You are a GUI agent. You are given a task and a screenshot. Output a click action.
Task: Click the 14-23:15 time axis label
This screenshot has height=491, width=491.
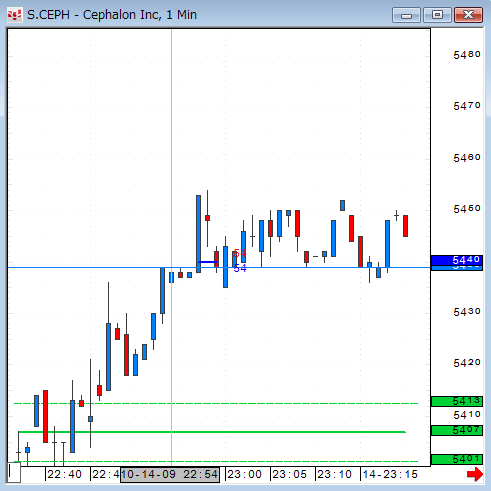390,474
